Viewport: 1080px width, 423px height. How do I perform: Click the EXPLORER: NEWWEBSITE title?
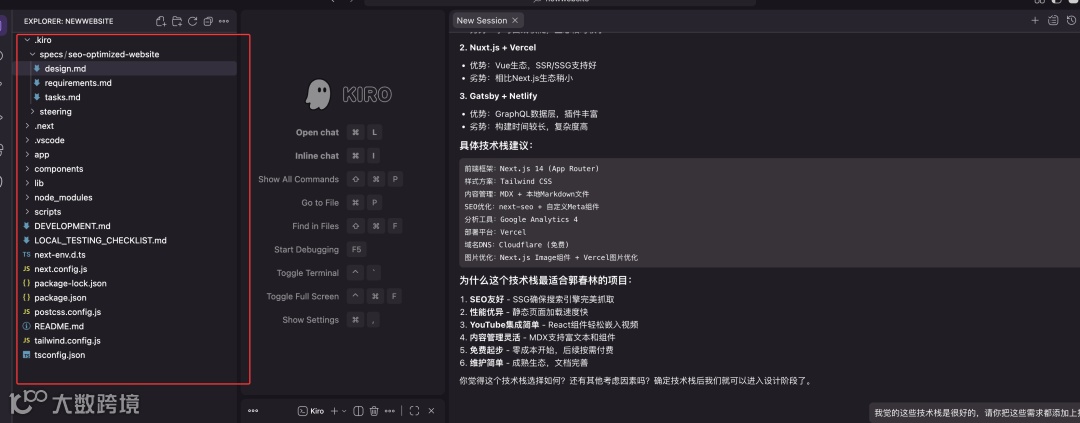tap(68, 21)
